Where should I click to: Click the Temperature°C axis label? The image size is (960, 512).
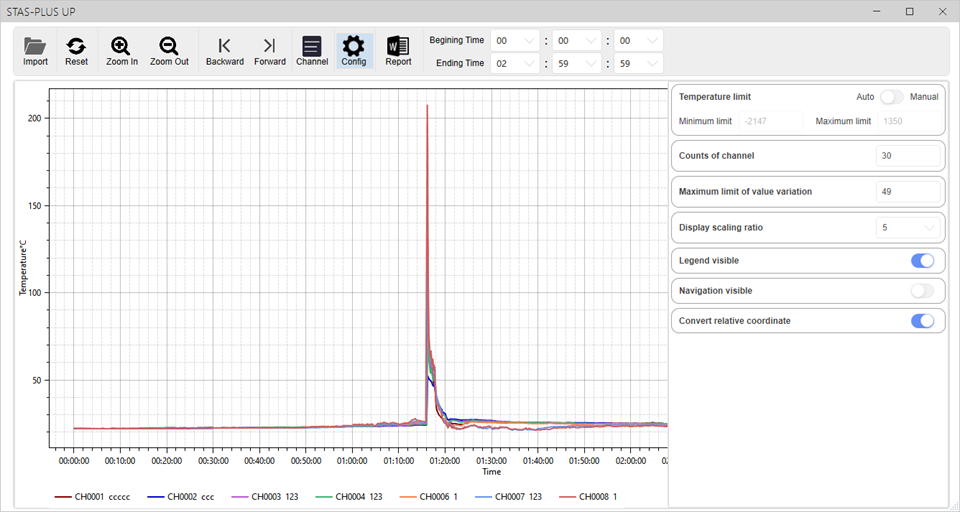[x=23, y=268]
